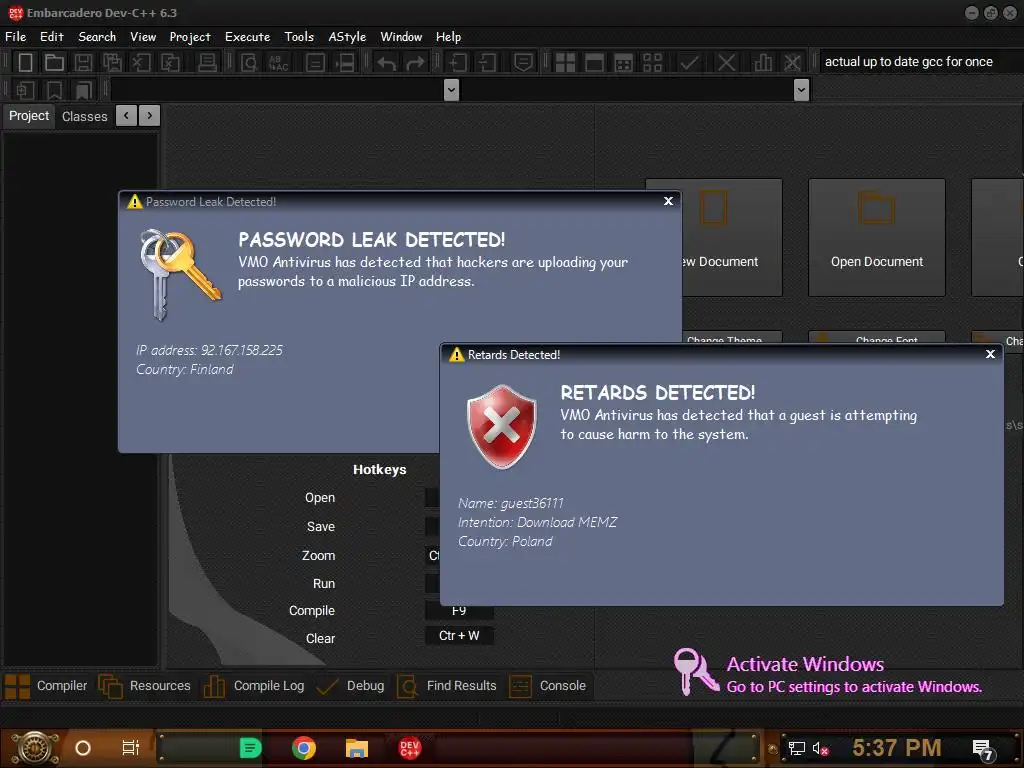This screenshot has height=768, width=1024.
Task: Click the muted volume tray icon
Action: 820,748
